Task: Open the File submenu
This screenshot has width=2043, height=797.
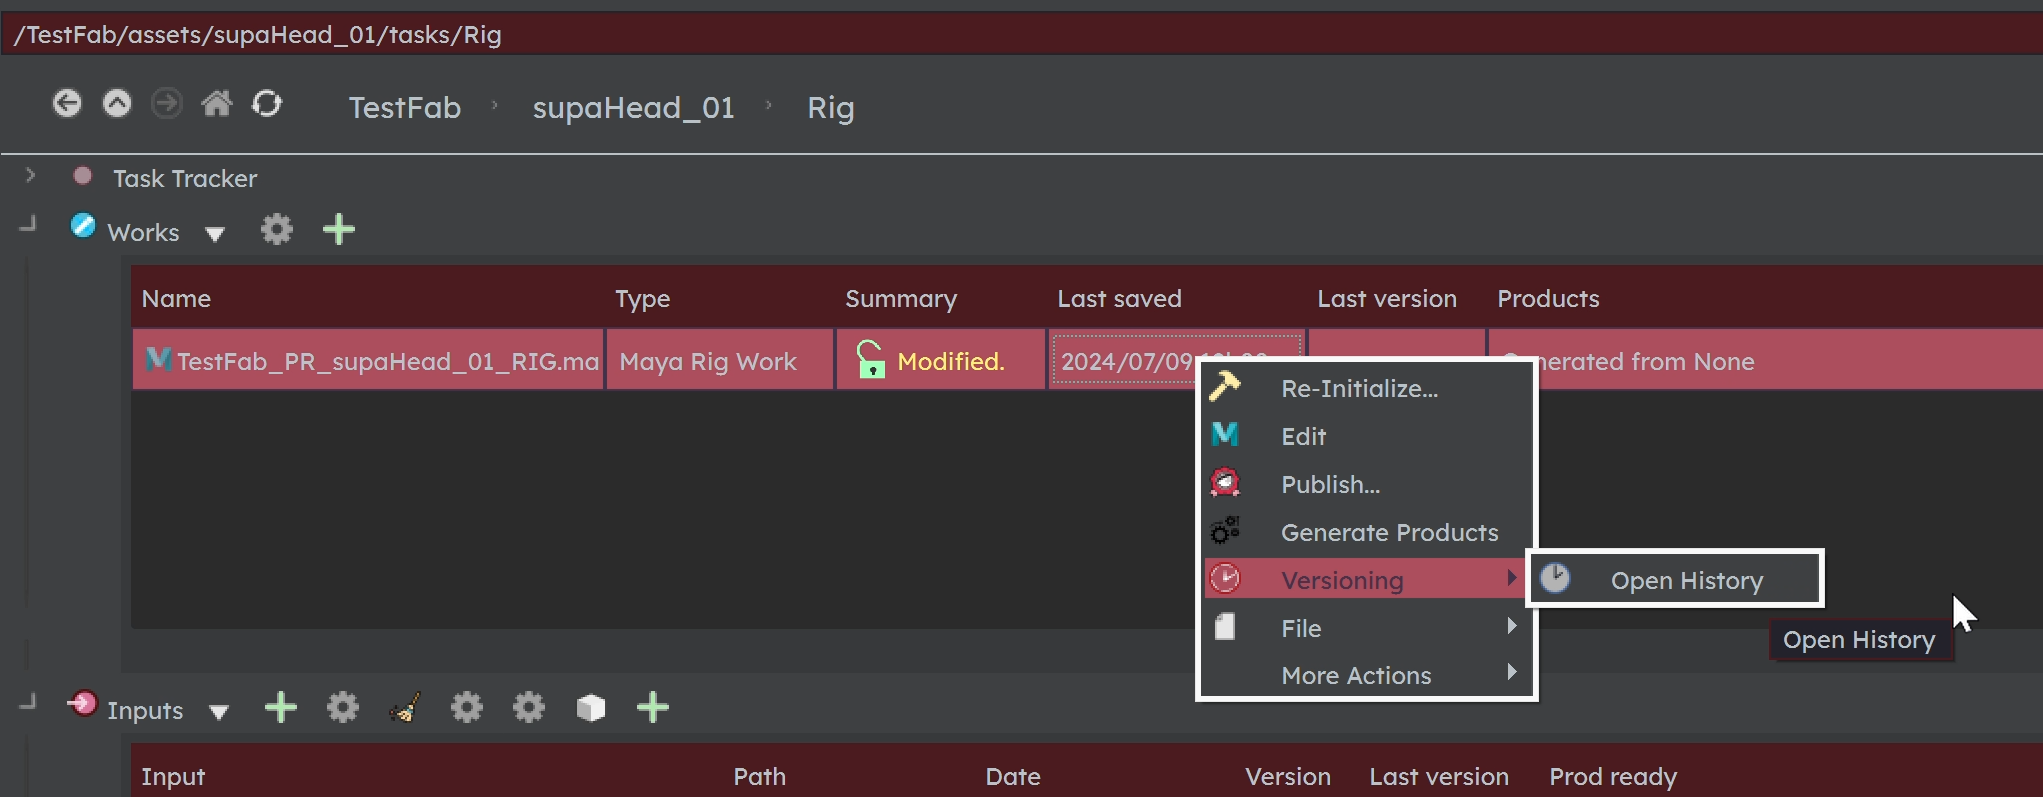Action: point(1367,628)
